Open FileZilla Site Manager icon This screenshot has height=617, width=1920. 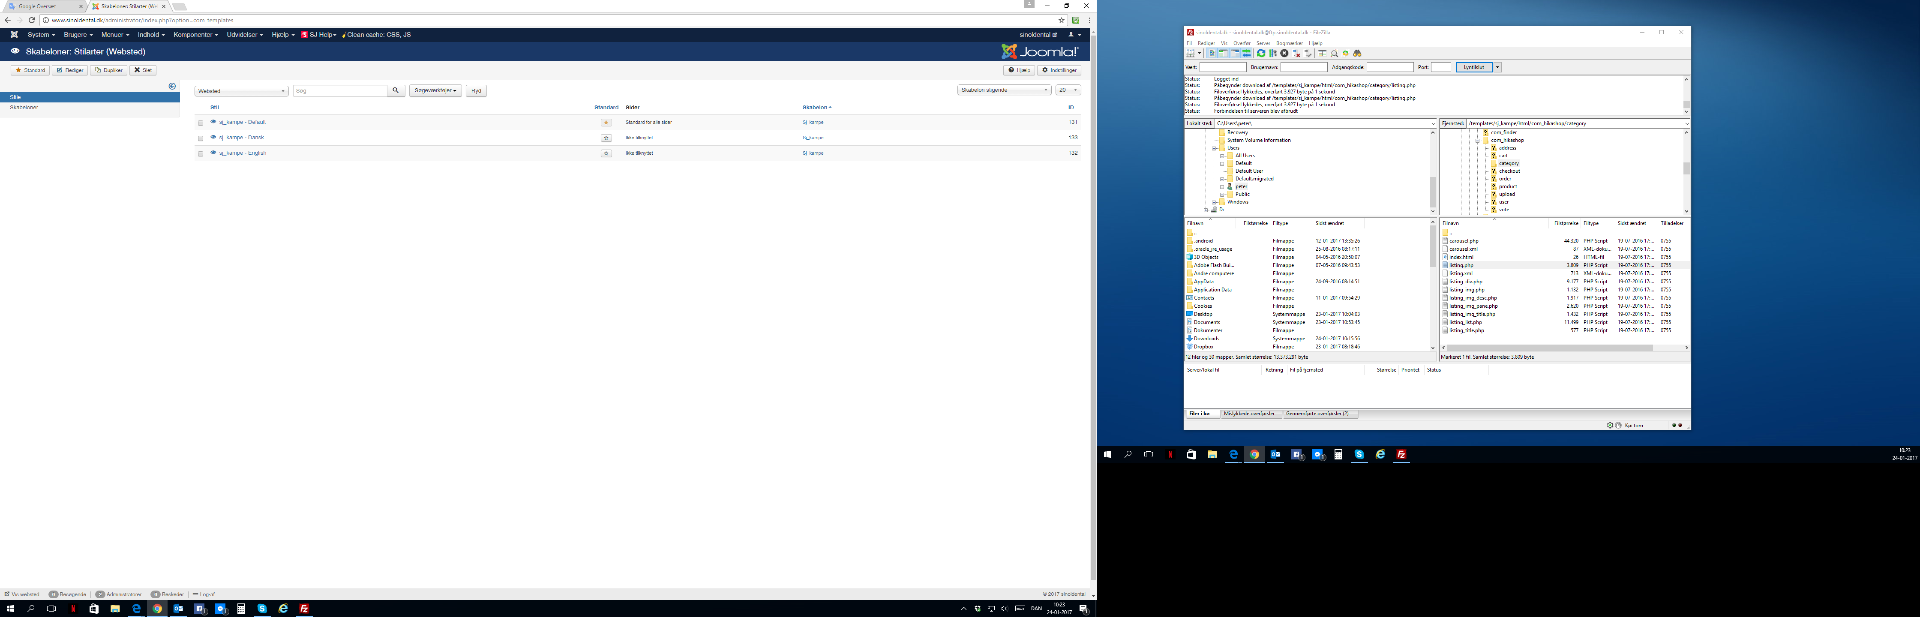(1190, 53)
